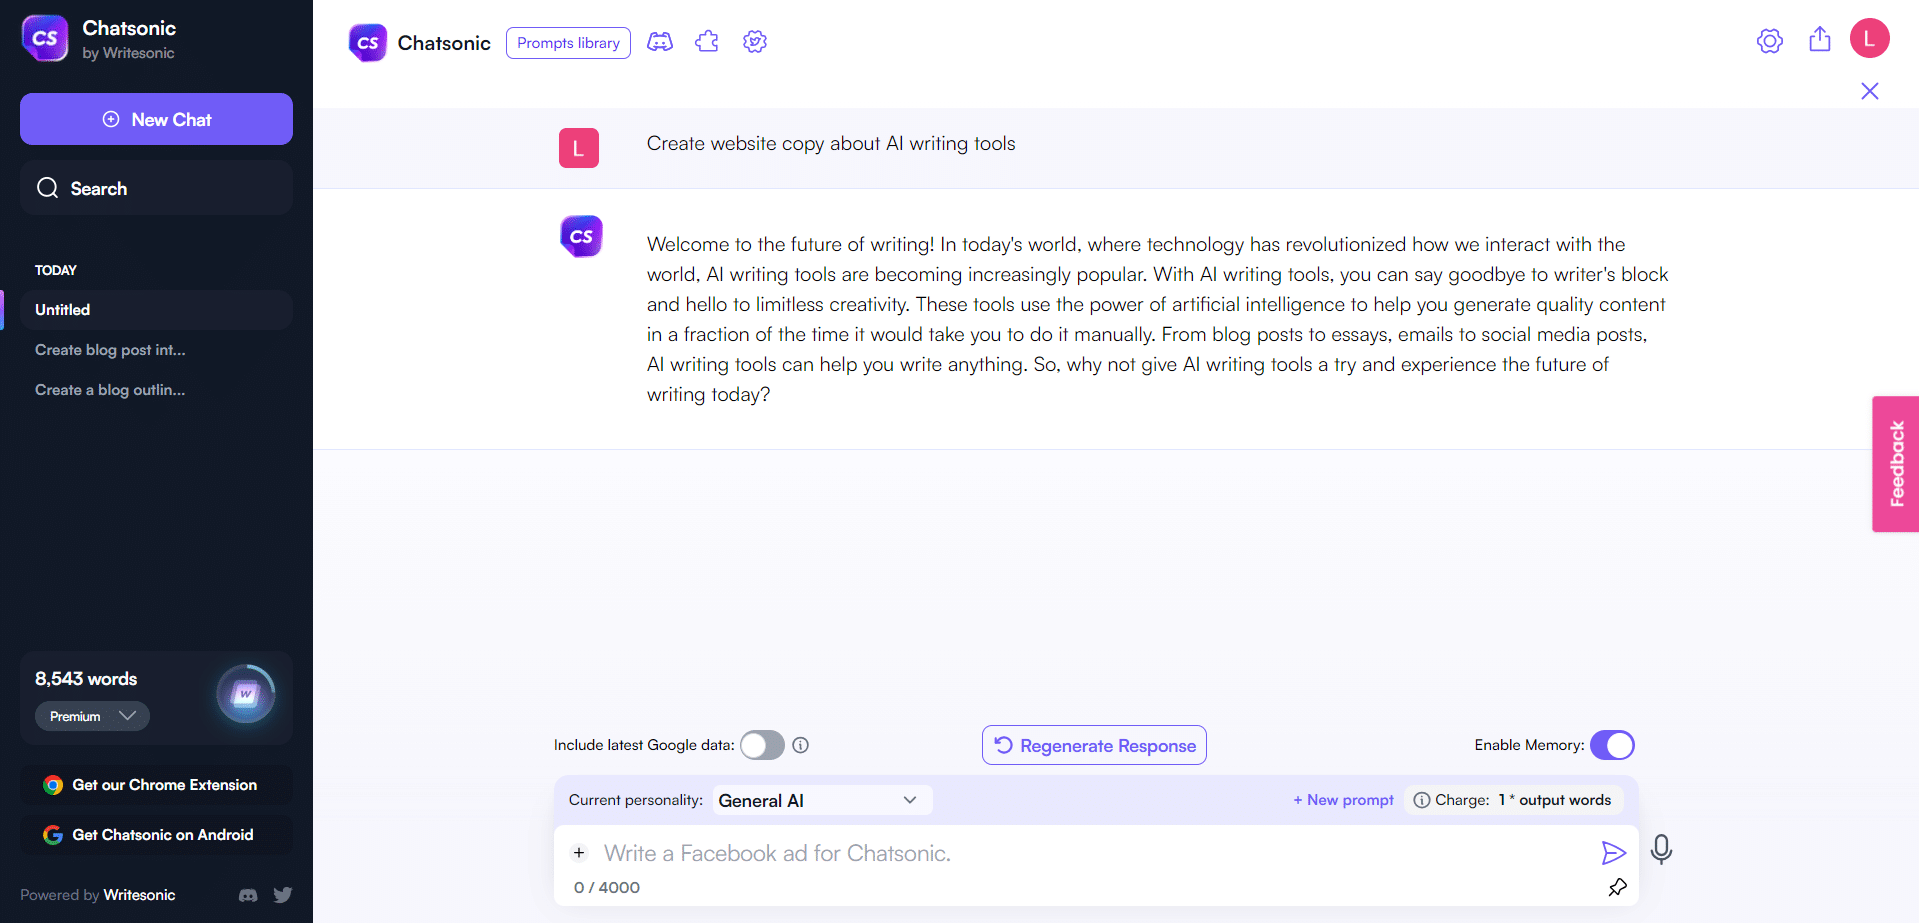Open the Untitled chat
1919x923 pixels.
pos(156,310)
